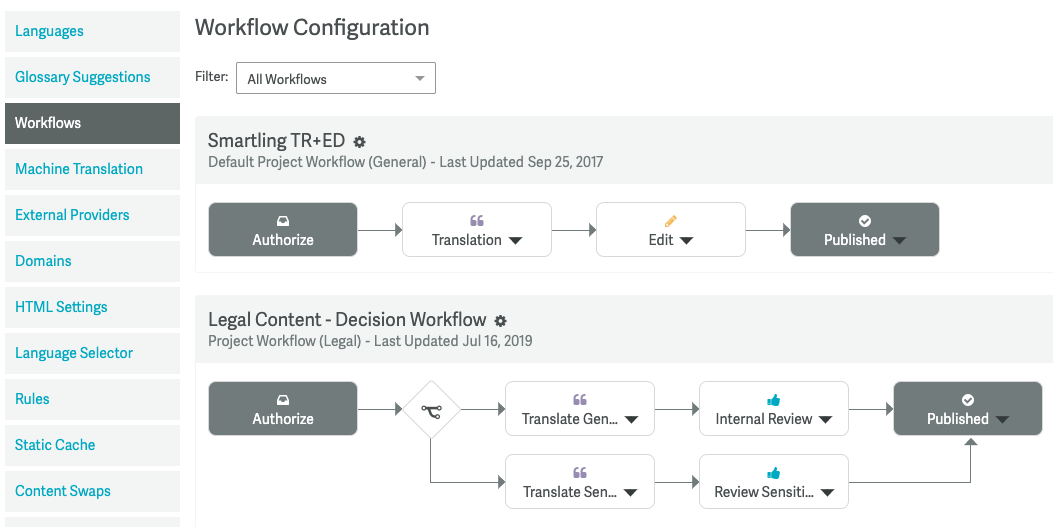Select External Providers from sidebar

point(72,215)
